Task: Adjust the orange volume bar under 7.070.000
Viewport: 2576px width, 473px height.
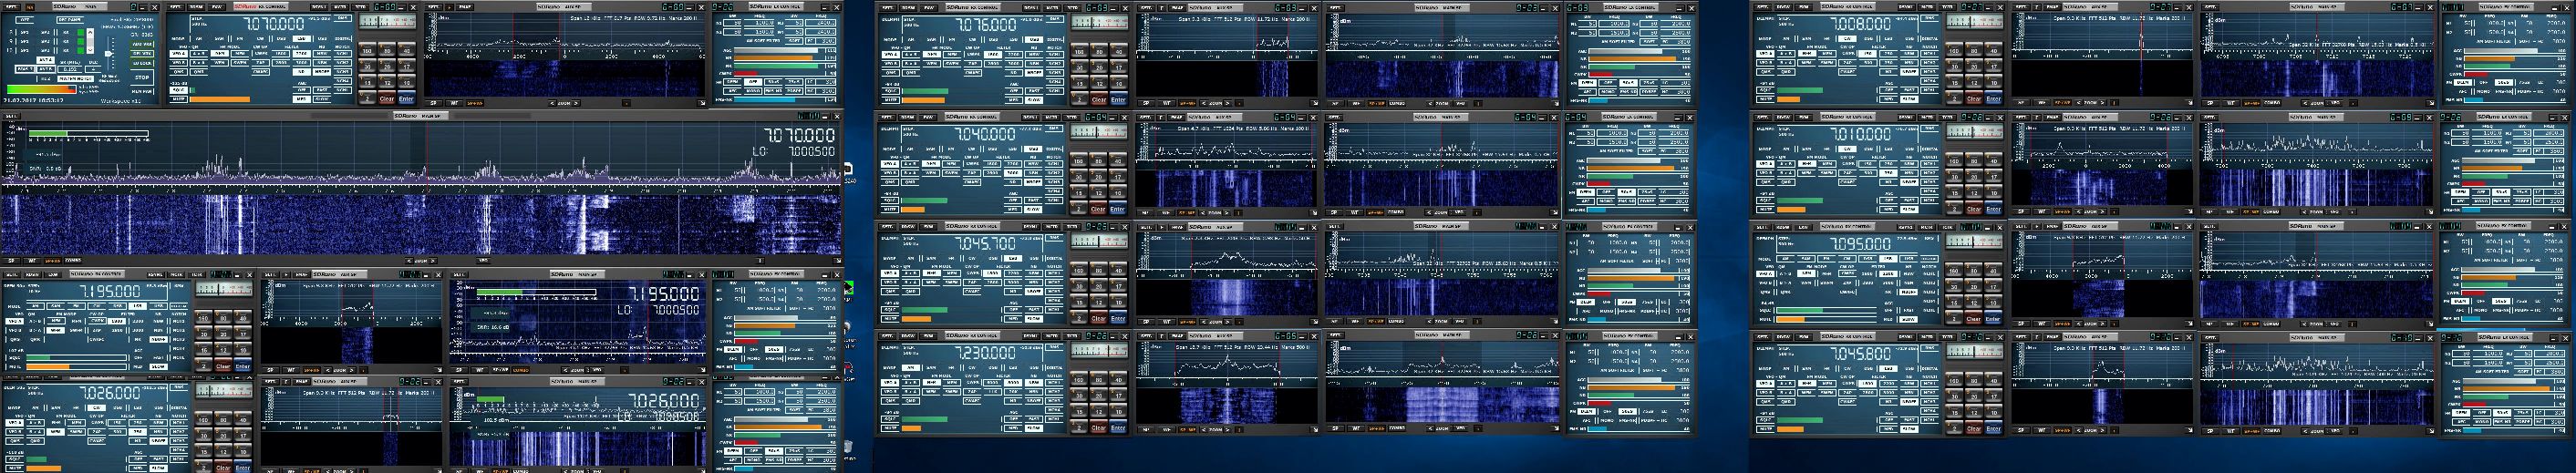Action: pos(219,100)
